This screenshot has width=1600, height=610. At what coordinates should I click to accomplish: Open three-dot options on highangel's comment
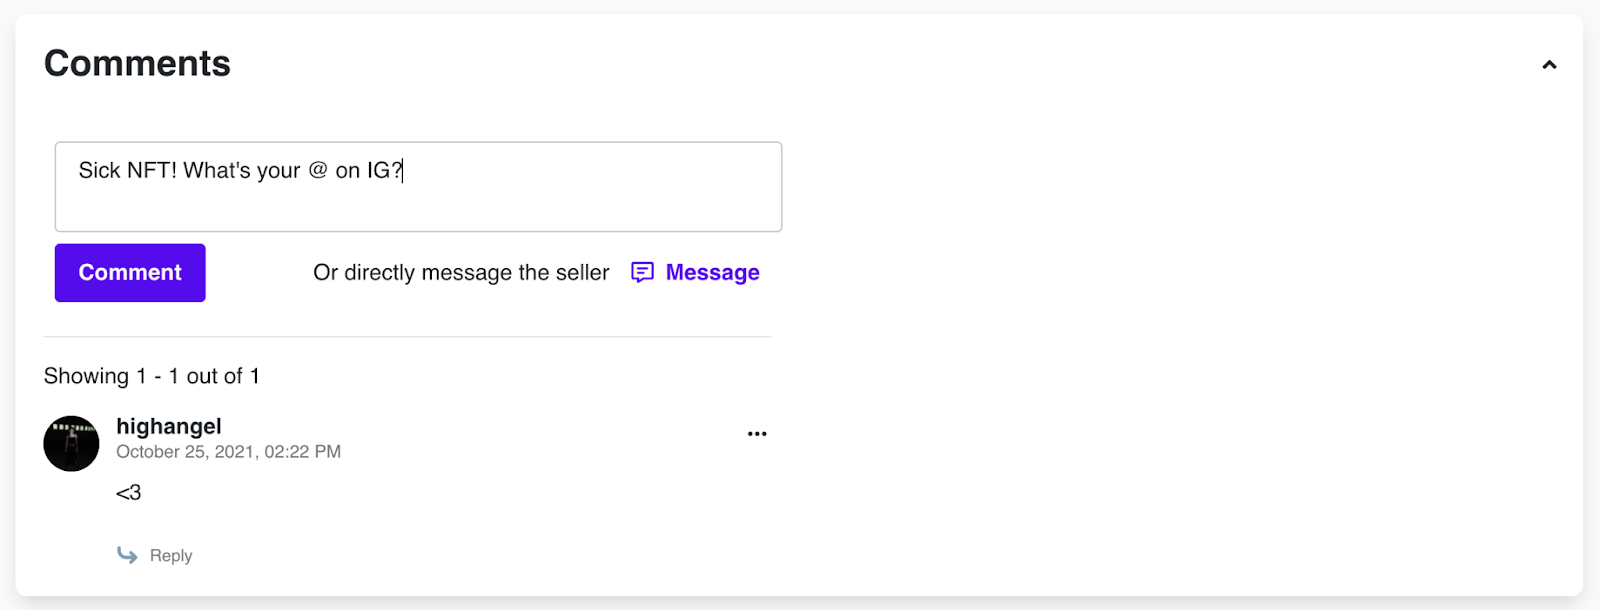click(x=757, y=434)
